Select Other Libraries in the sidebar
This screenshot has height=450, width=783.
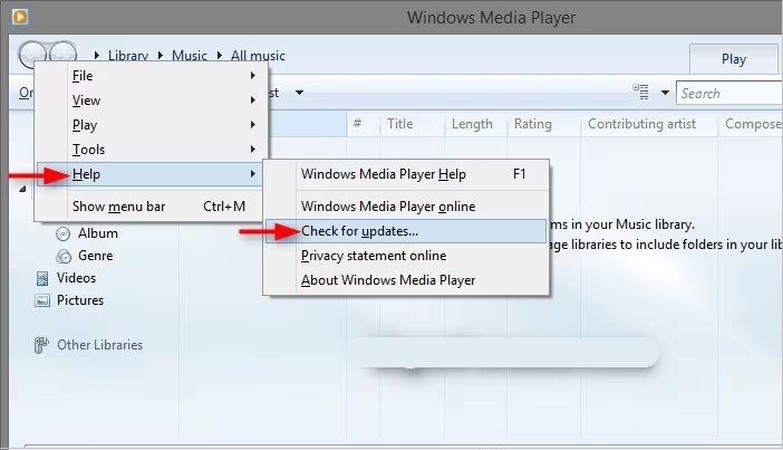pyautogui.click(x=100, y=345)
